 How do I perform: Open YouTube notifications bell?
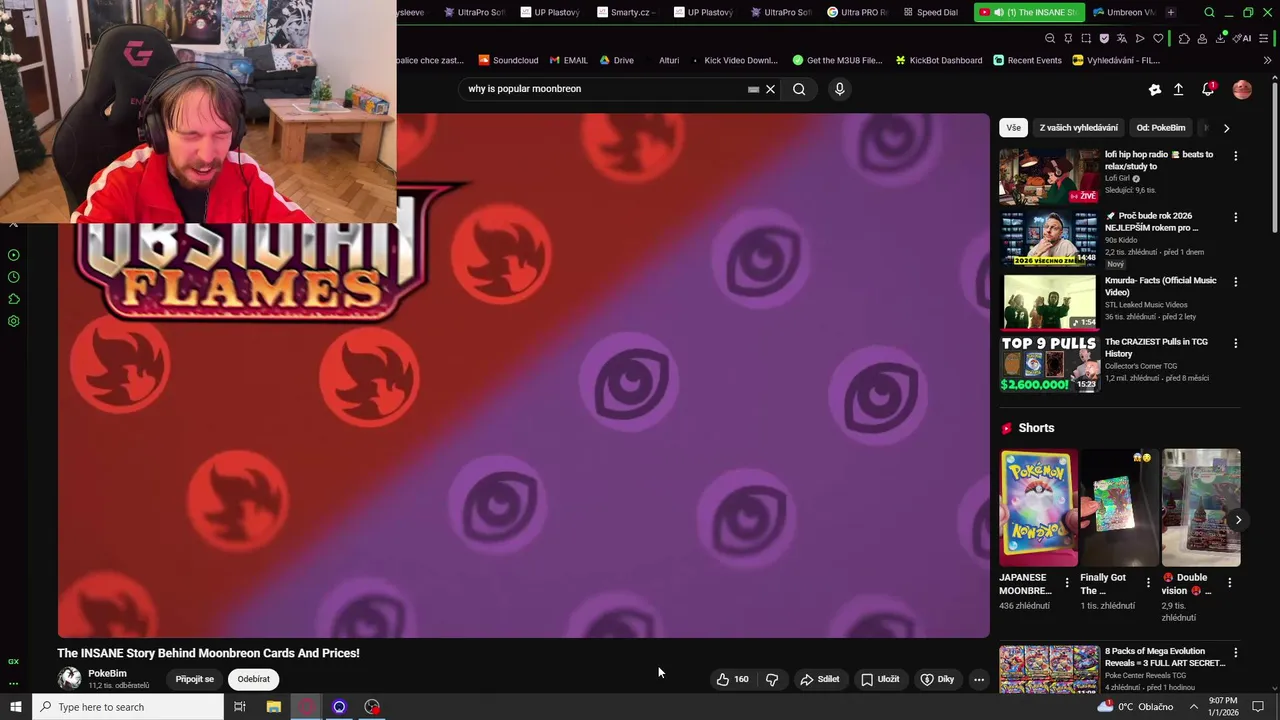(1208, 89)
